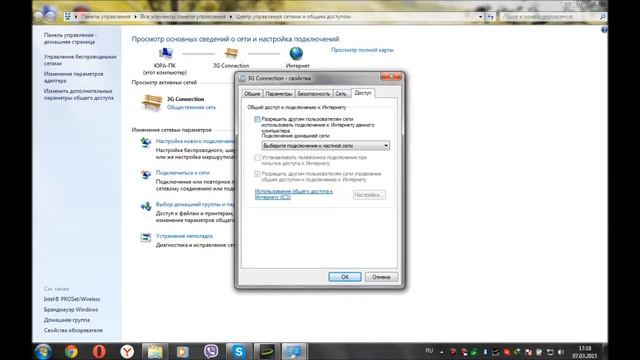The image size is (640, 360).
Task: Click the 3G Connection bench icon in network map
Action: [x=231, y=53]
